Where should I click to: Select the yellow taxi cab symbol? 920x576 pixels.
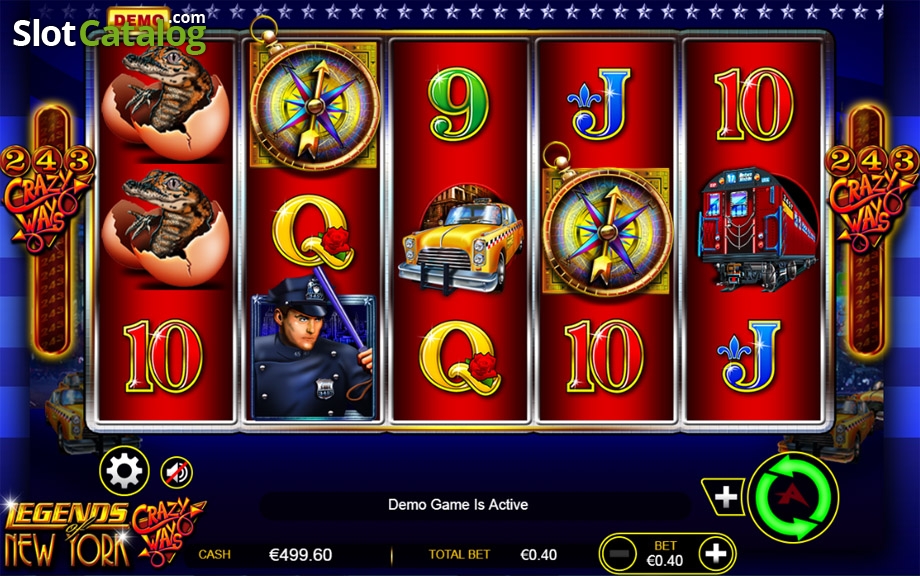[x=461, y=240]
